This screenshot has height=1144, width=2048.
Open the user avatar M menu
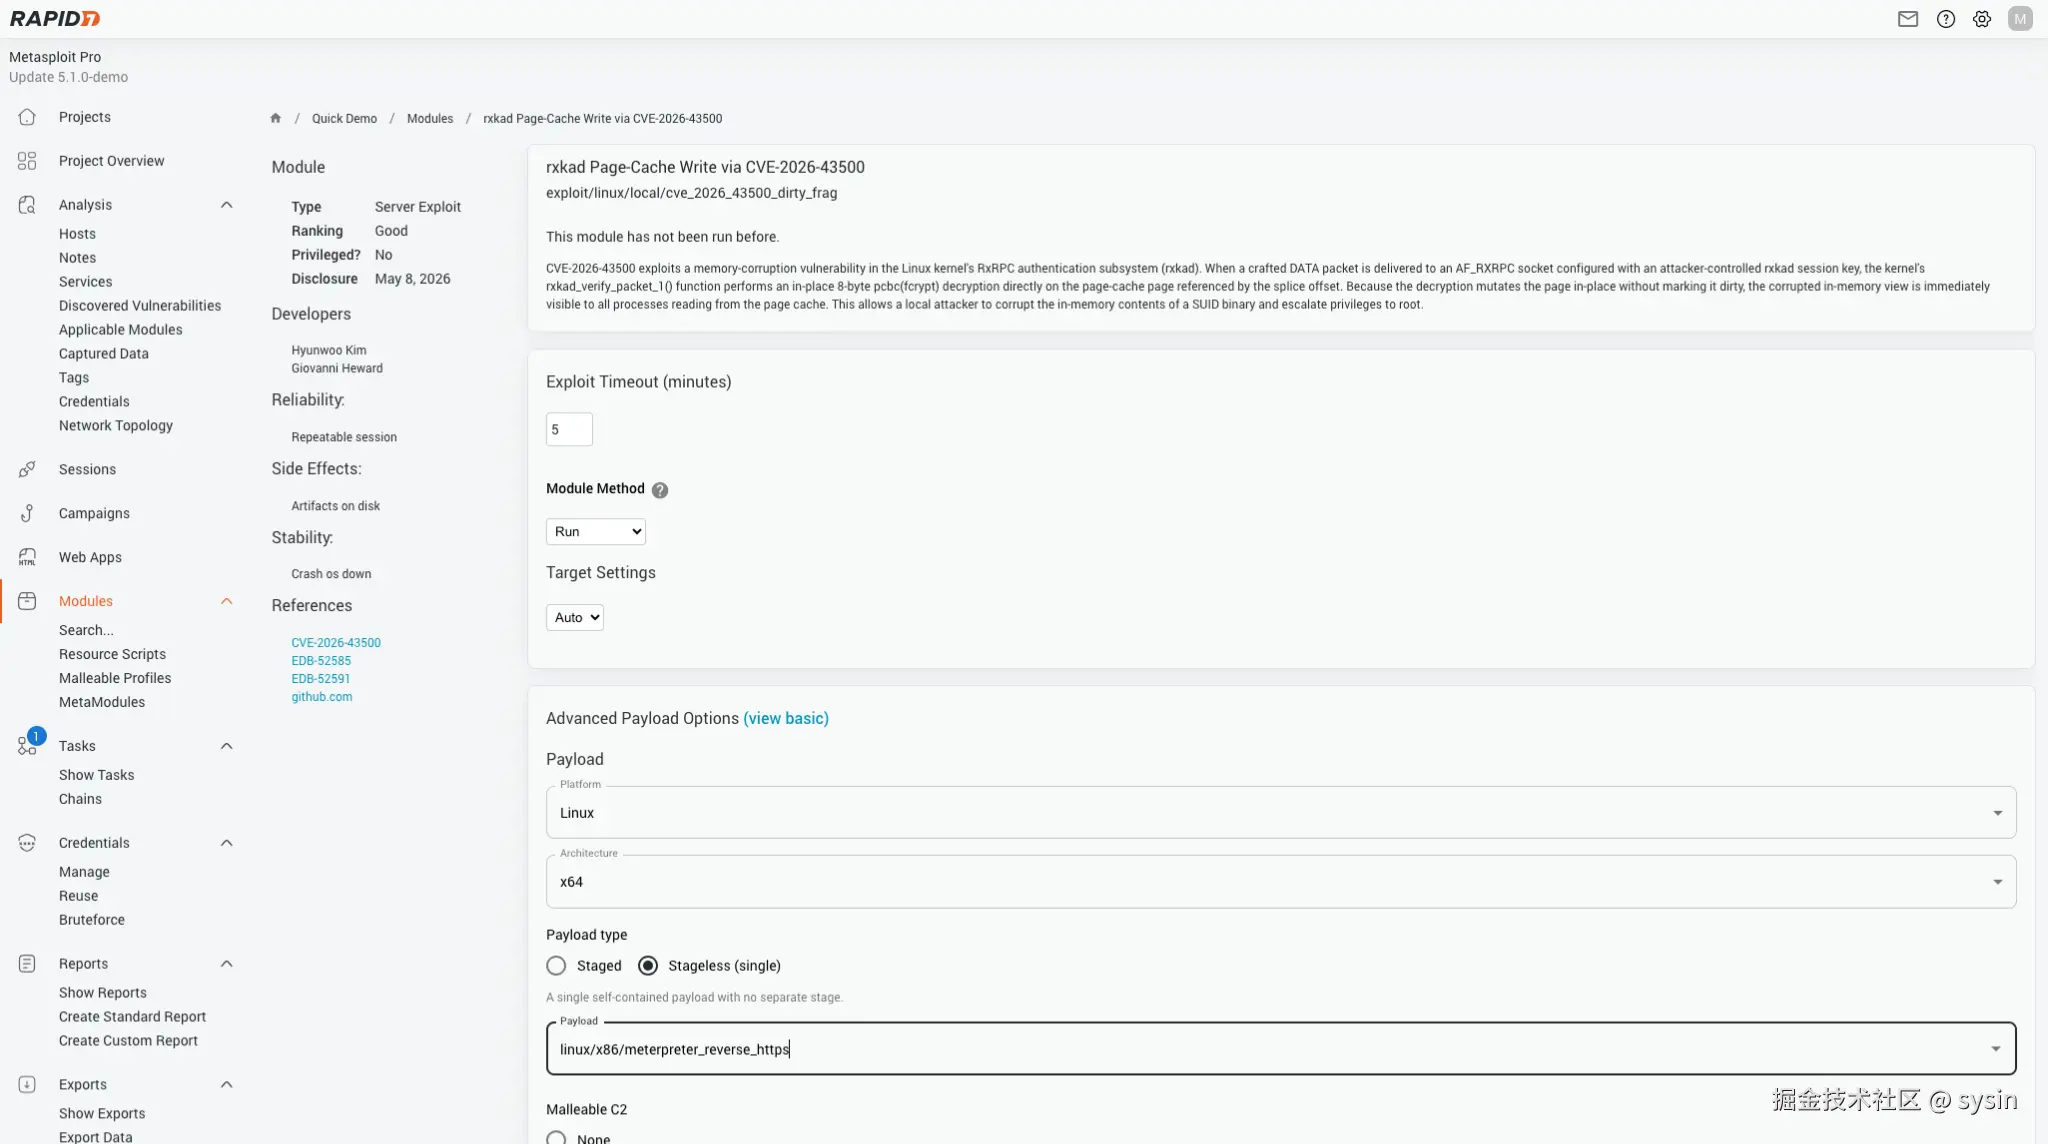(x=2020, y=19)
